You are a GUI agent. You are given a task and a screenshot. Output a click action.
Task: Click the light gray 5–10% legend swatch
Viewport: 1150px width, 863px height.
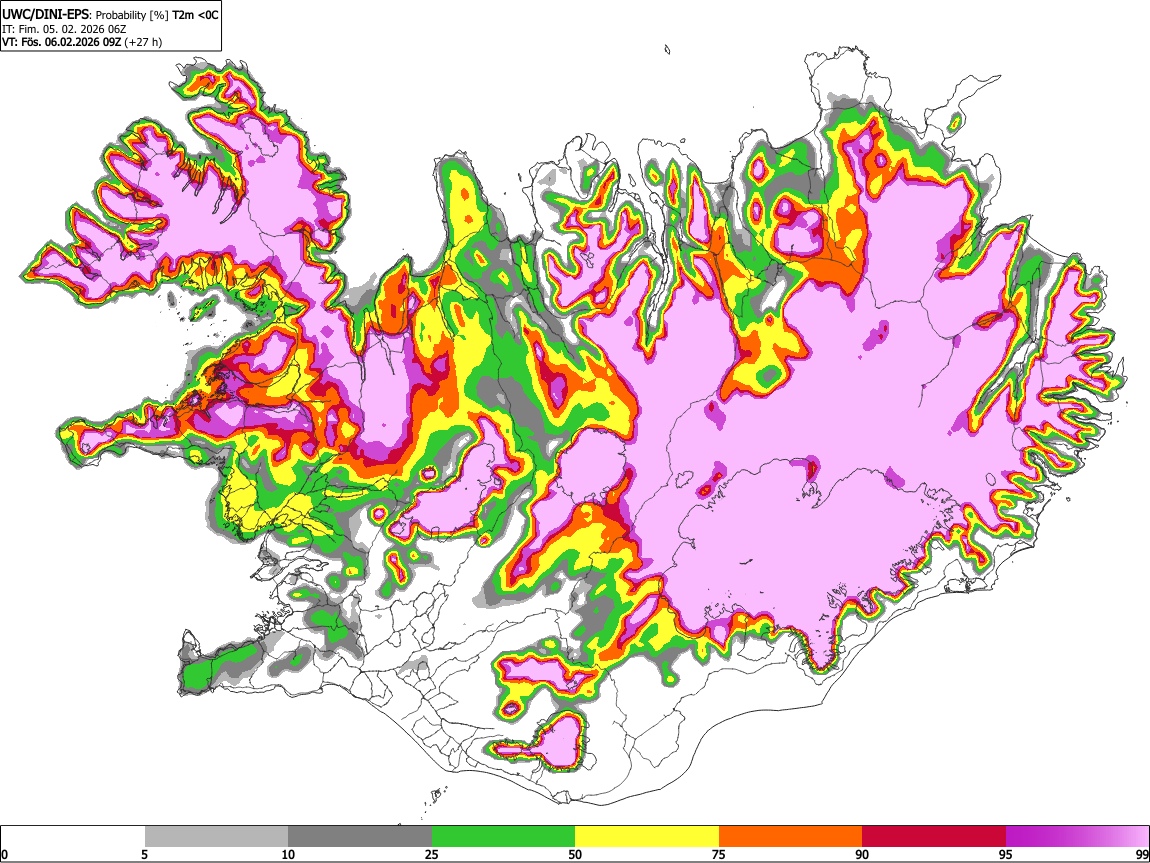tap(216, 836)
